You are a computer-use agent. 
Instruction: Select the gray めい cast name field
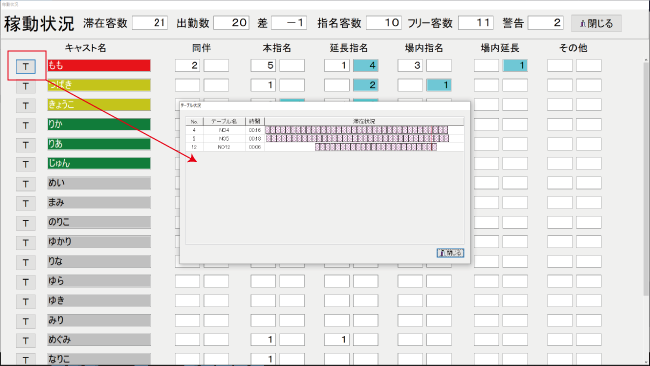pyautogui.click(x=99, y=183)
